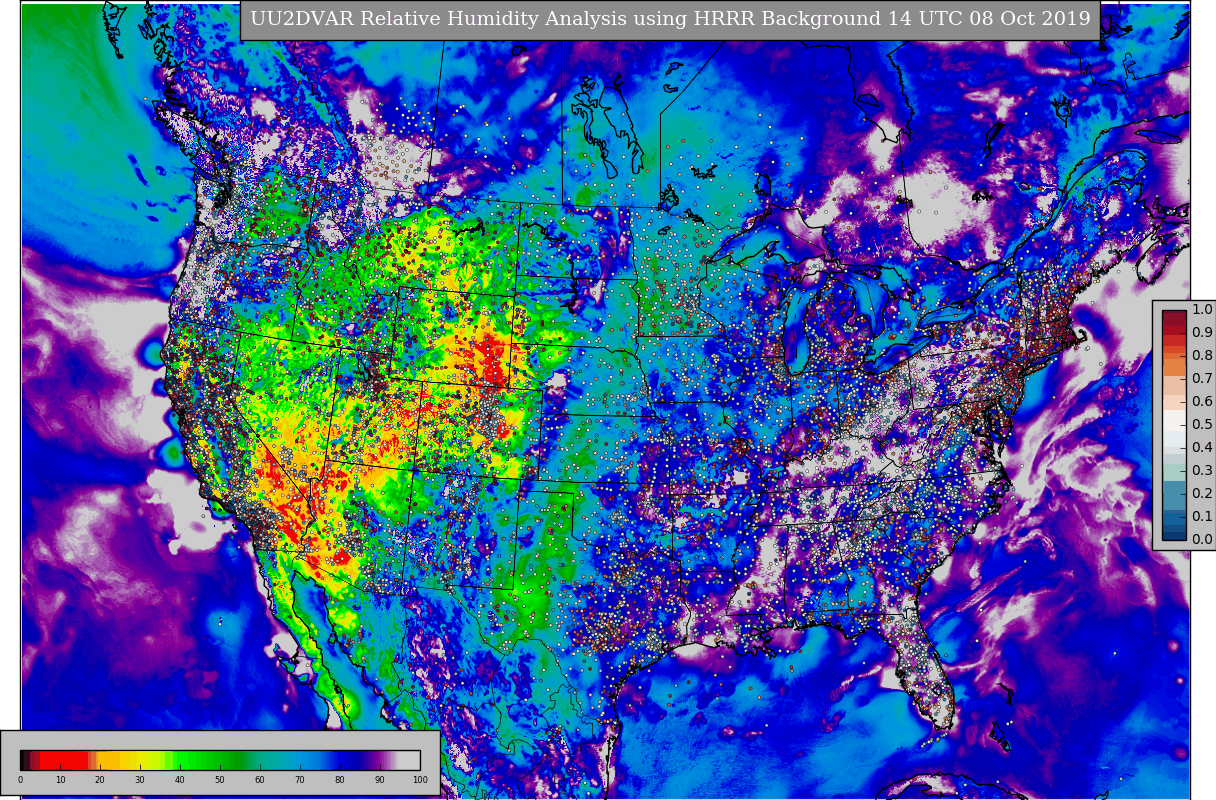
Task: Click the 0.2 label on right colorbar
Action: click(1202, 493)
